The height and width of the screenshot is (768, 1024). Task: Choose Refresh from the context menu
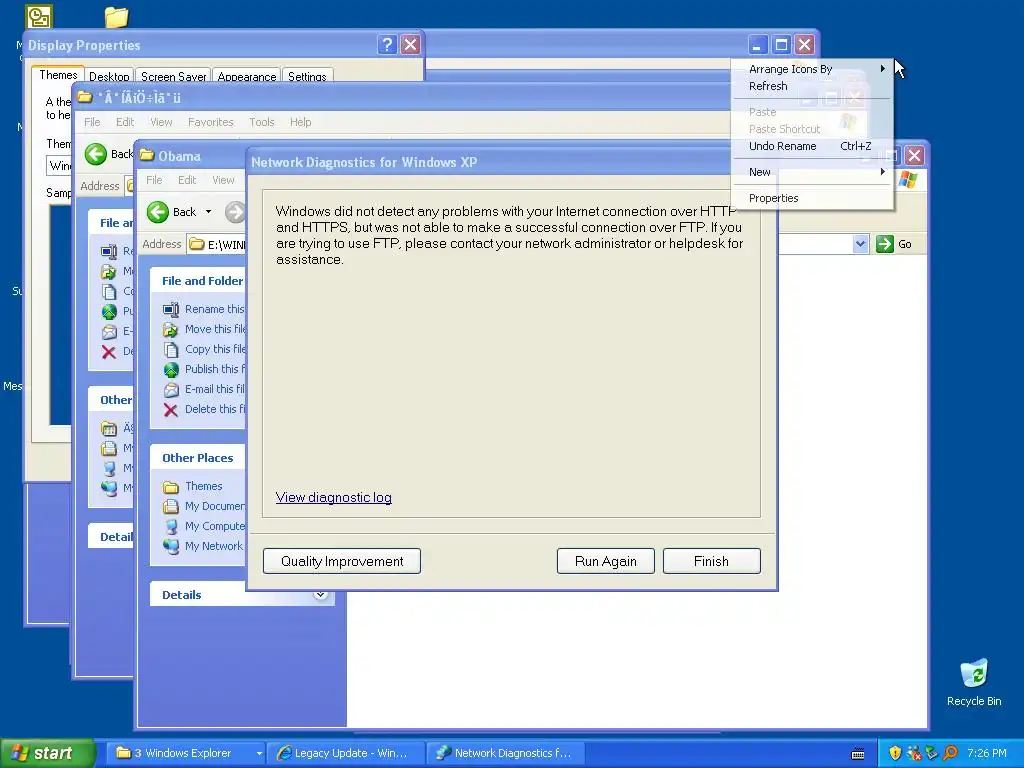coord(812,86)
